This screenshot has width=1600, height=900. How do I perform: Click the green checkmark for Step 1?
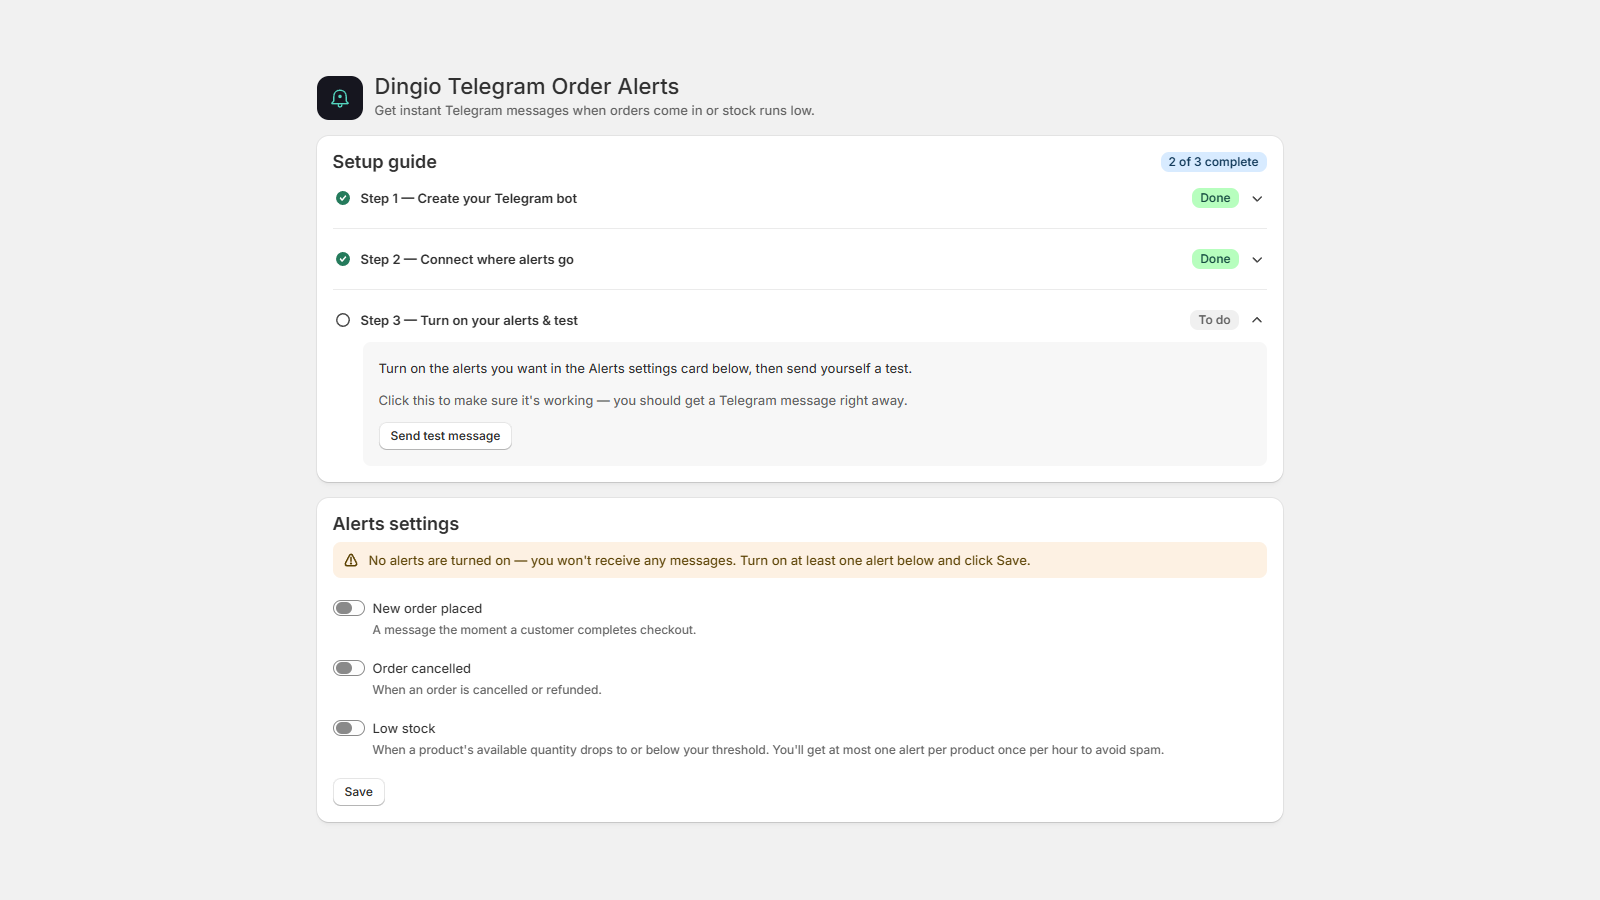click(343, 198)
